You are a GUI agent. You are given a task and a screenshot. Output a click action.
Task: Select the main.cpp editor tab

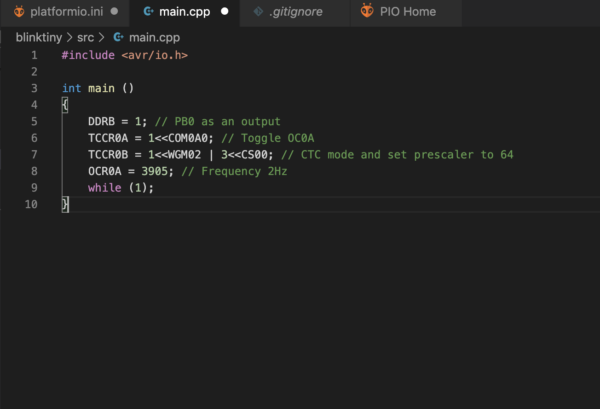[185, 12]
